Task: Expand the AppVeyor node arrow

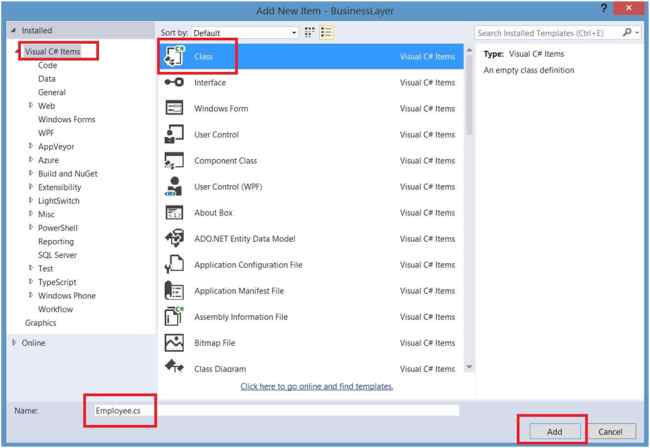Action: point(31,146)
